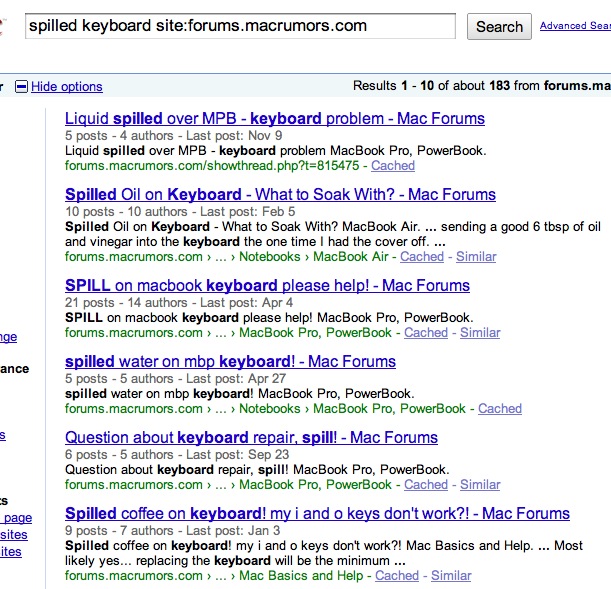Click snippet 'sending a good 6 tbsp of oil'
611x589 pixels.
[521, 227]
